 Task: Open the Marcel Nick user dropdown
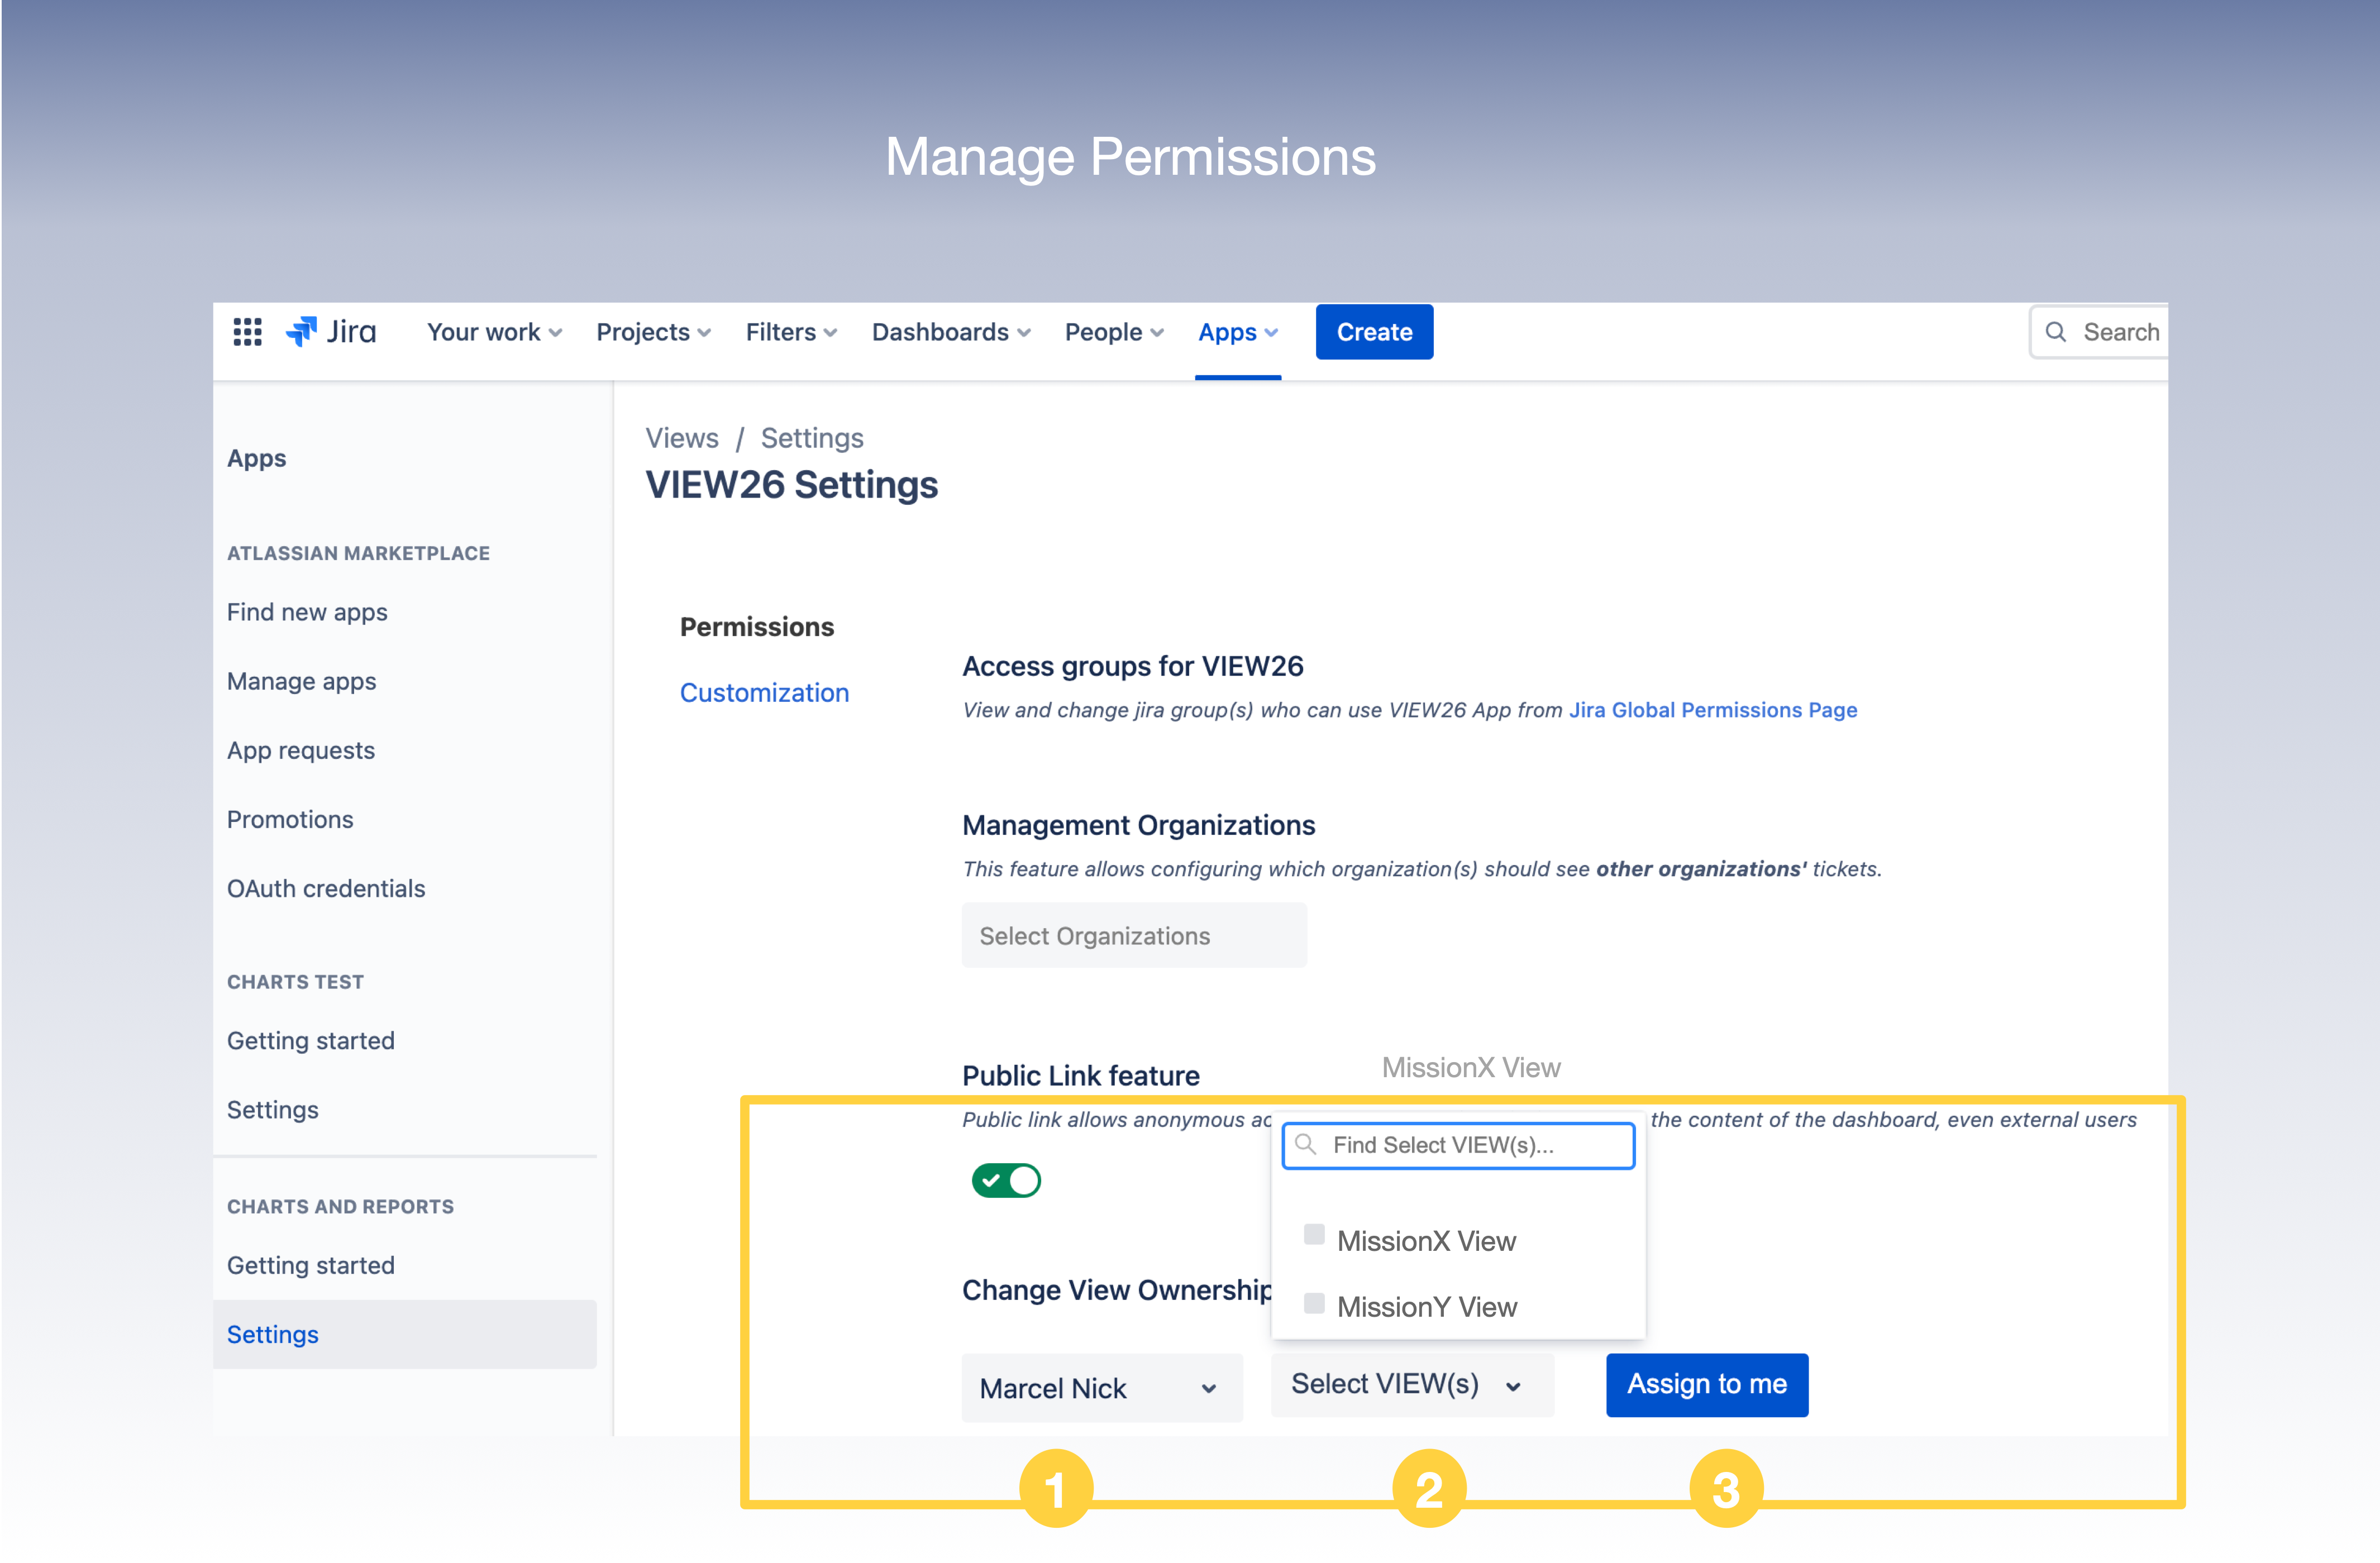(x=1101, y=1387)
